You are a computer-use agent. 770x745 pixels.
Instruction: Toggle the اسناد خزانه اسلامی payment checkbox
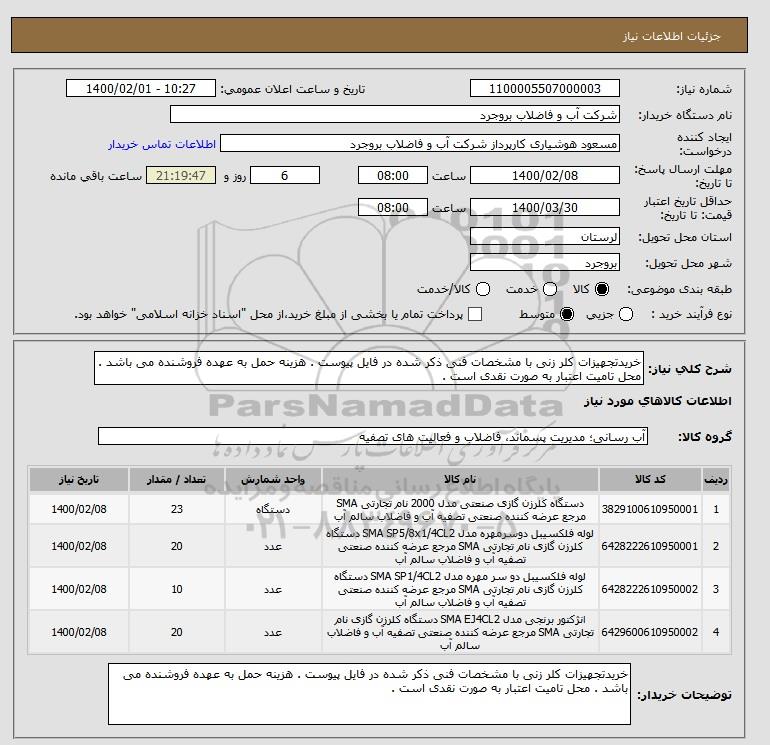tap(475, 314)
